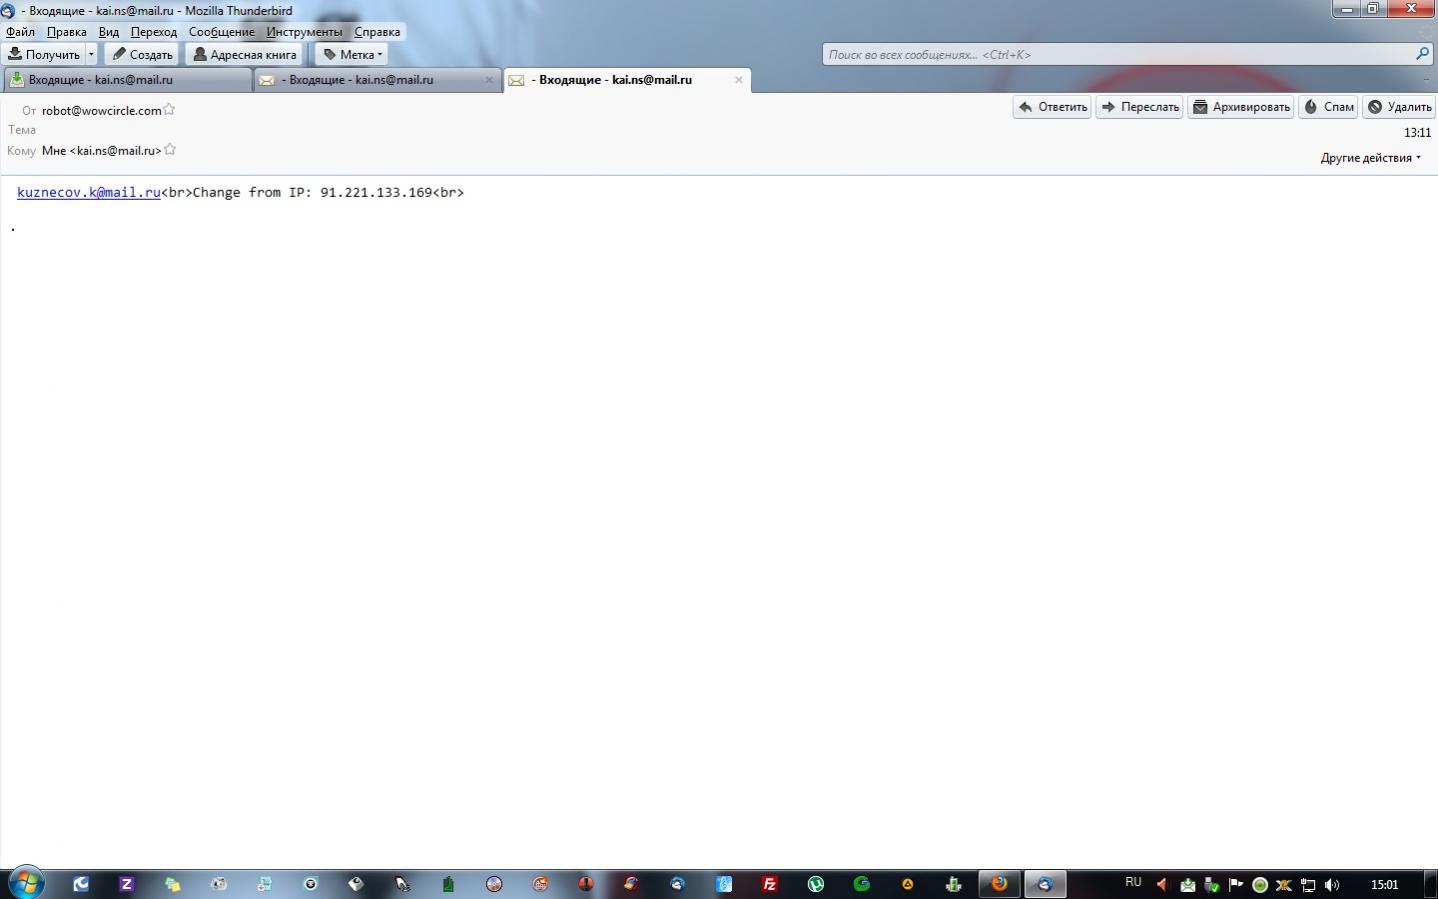Image resolution: width=1438 pixels, height=899 pixels.
Task: Open the Сообщение menu
Action: coord(221,32)
